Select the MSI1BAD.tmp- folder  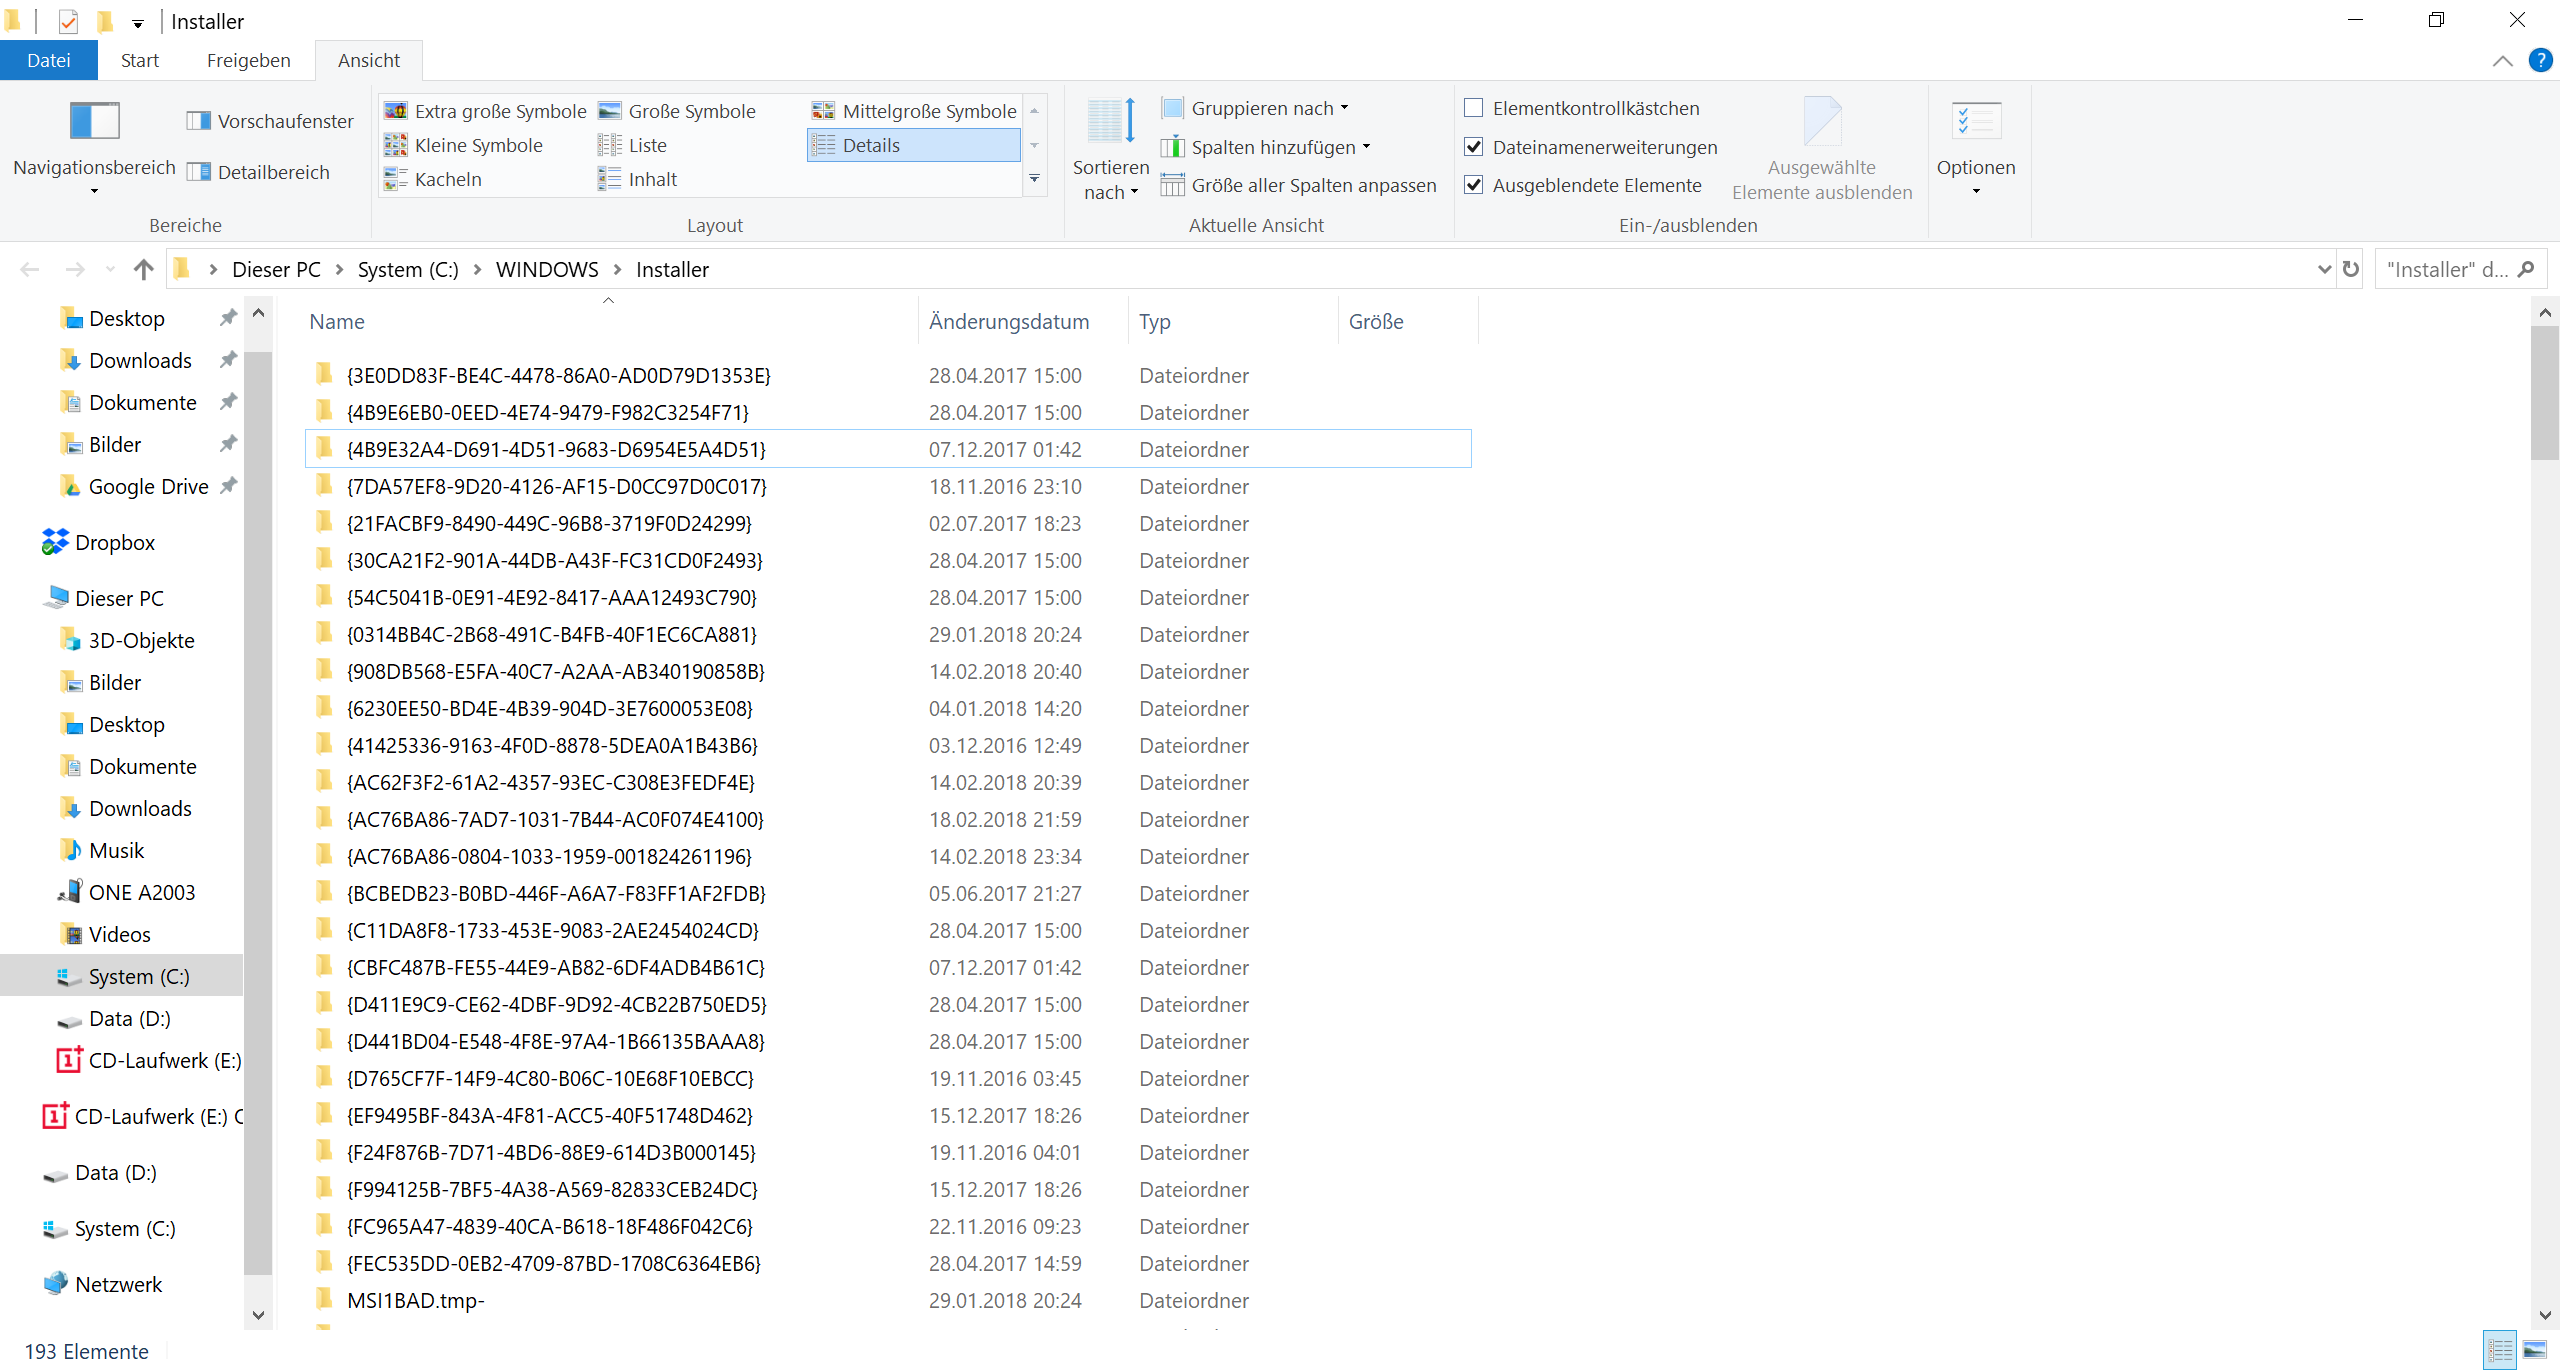(888, 1300)
